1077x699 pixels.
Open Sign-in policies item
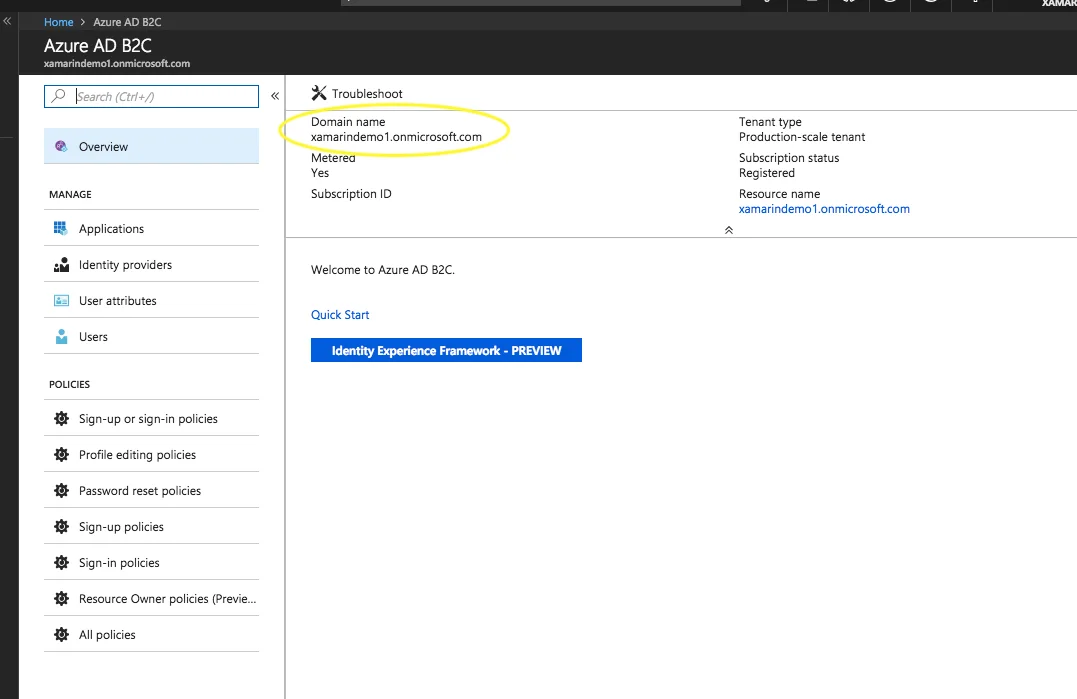(x=151, y=562)
